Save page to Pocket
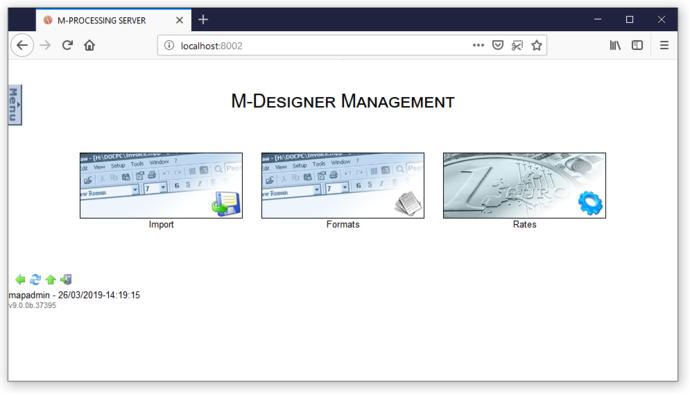Viewport: 690px width, 394px height. [x=498, y=45]
